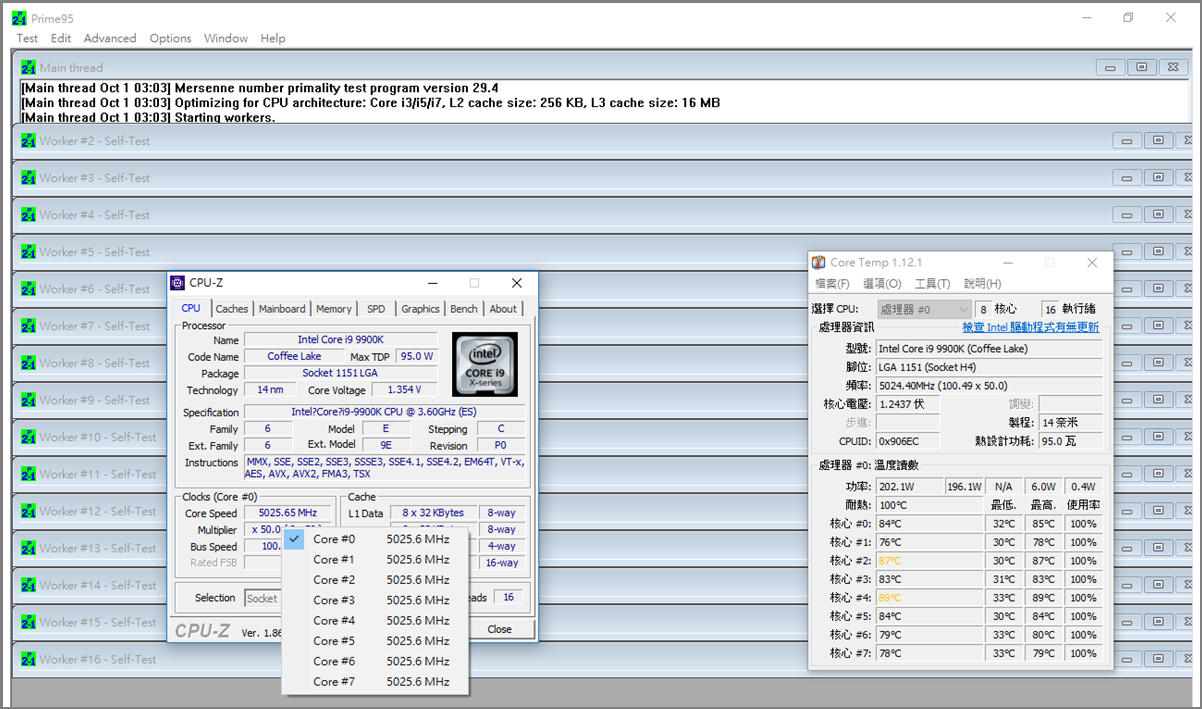Click the Worker #6 Self-Test window icon
Viewport: 1202px width, 709px height.
(28, 289)
